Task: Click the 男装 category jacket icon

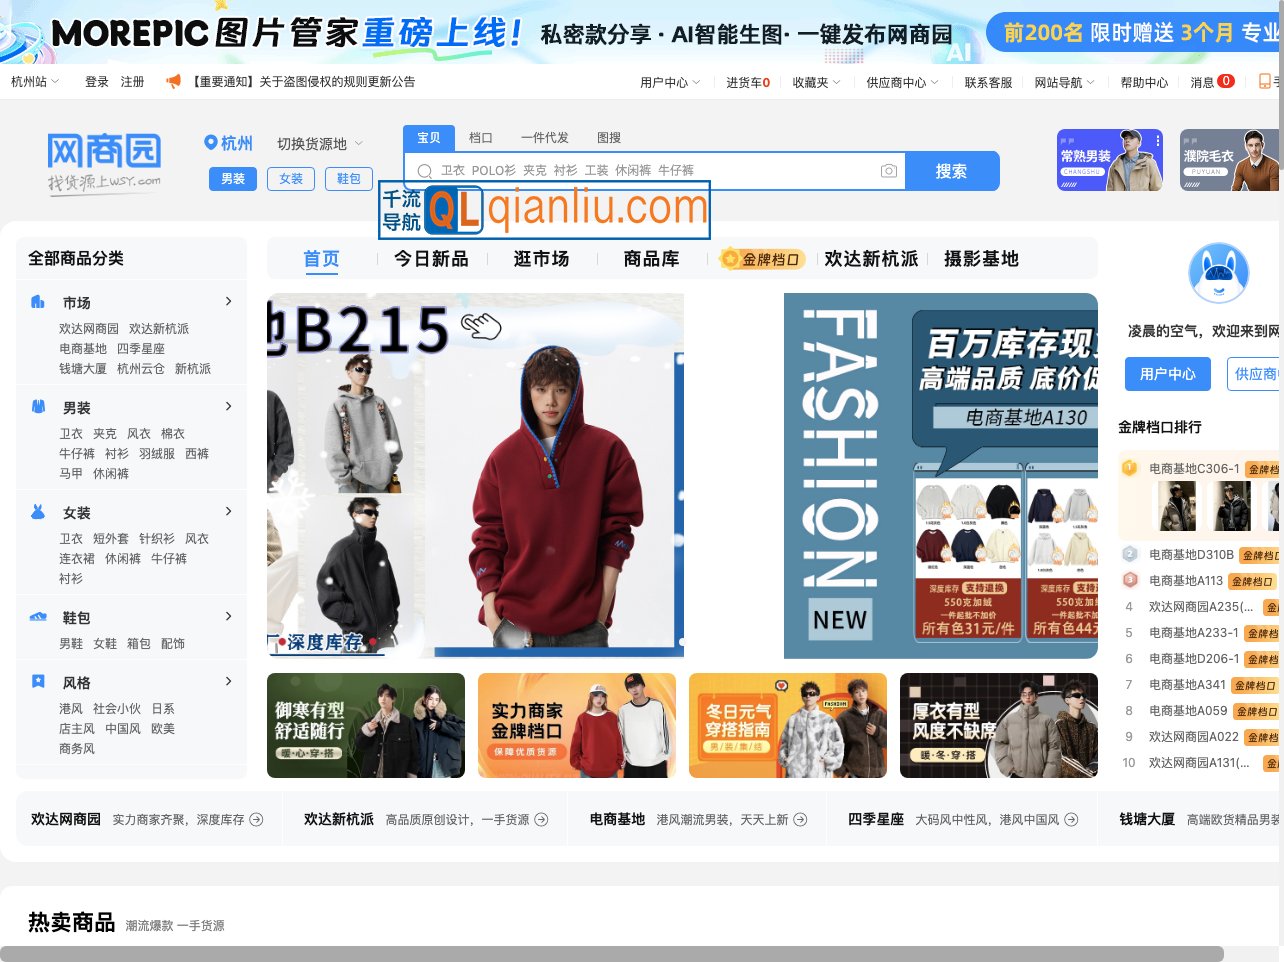Action: tap(38, 407)
